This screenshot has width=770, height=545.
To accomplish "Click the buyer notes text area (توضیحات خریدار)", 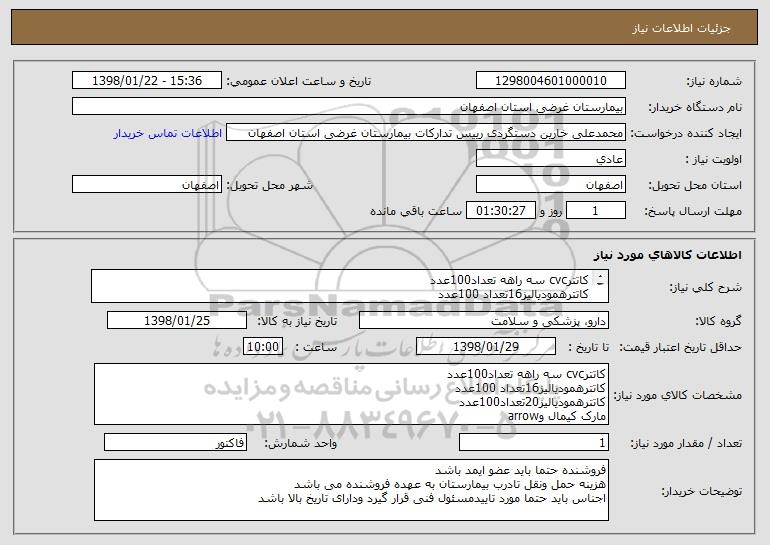I will (351, 490).
